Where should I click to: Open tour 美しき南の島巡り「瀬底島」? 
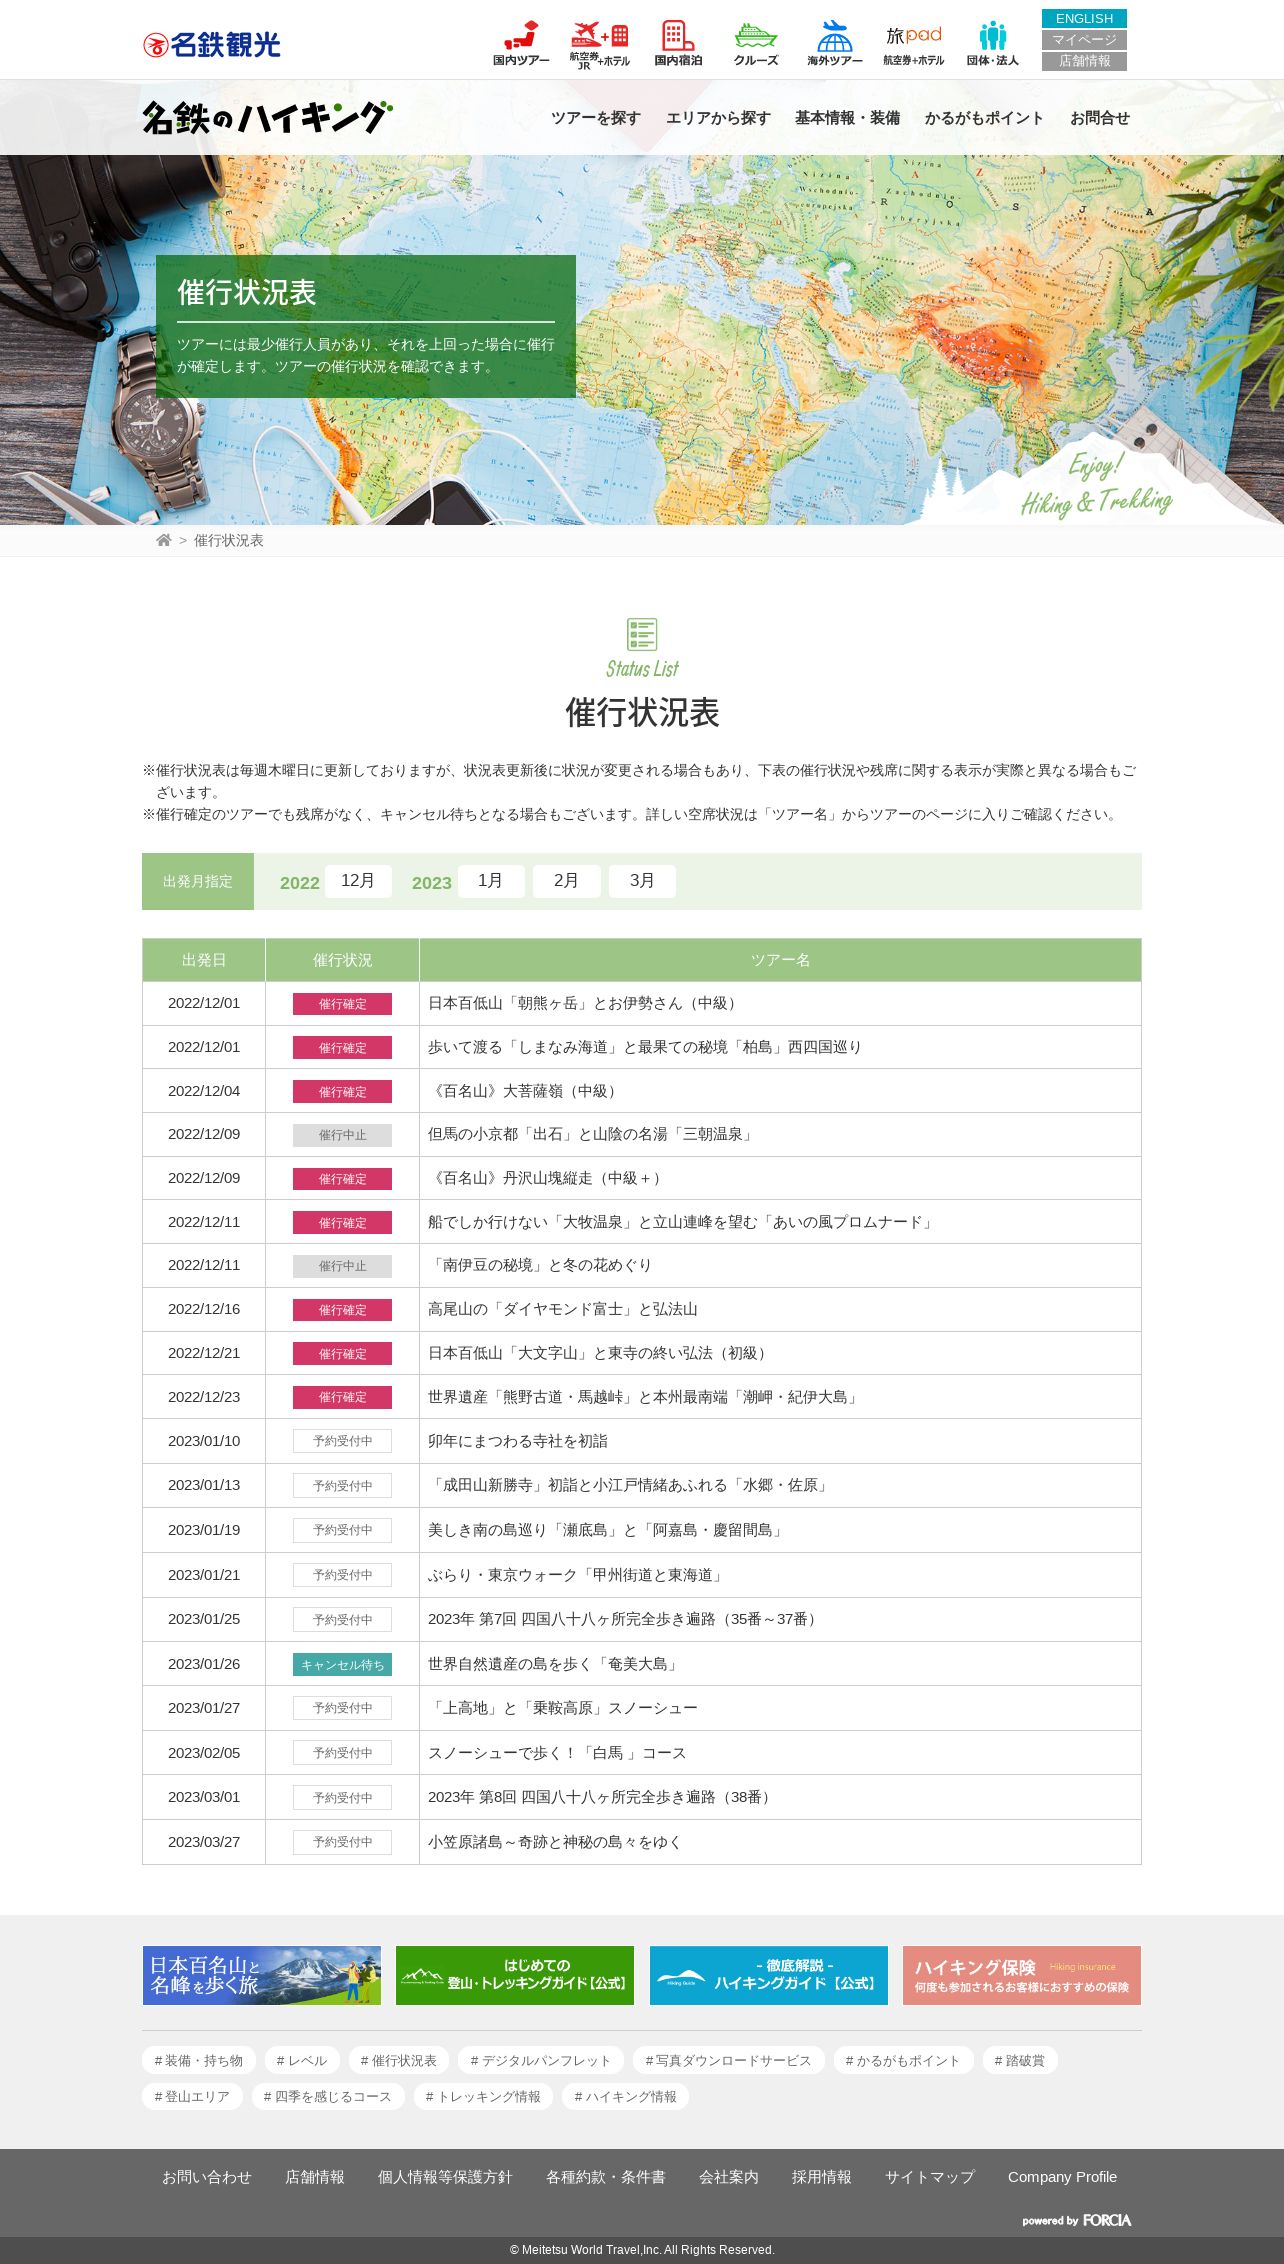[607, 1530]
